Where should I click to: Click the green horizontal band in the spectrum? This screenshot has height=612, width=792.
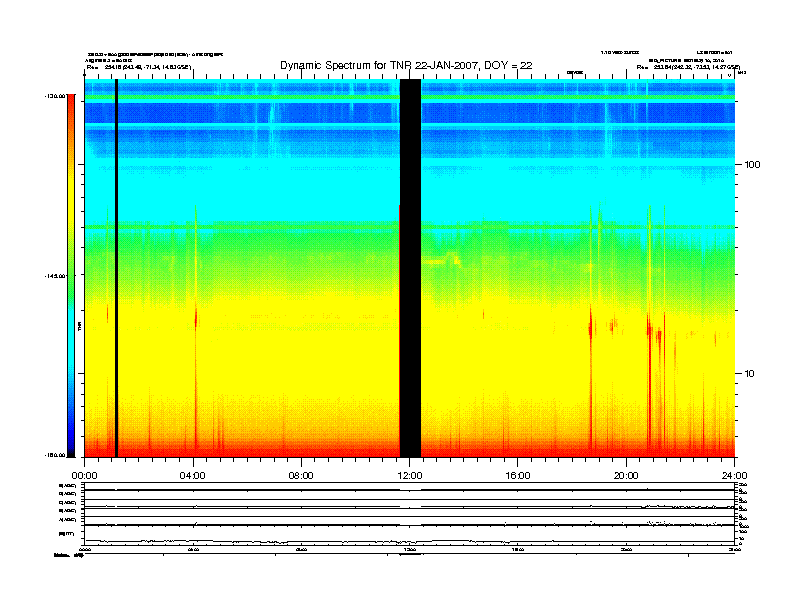[x=410, y=97]
